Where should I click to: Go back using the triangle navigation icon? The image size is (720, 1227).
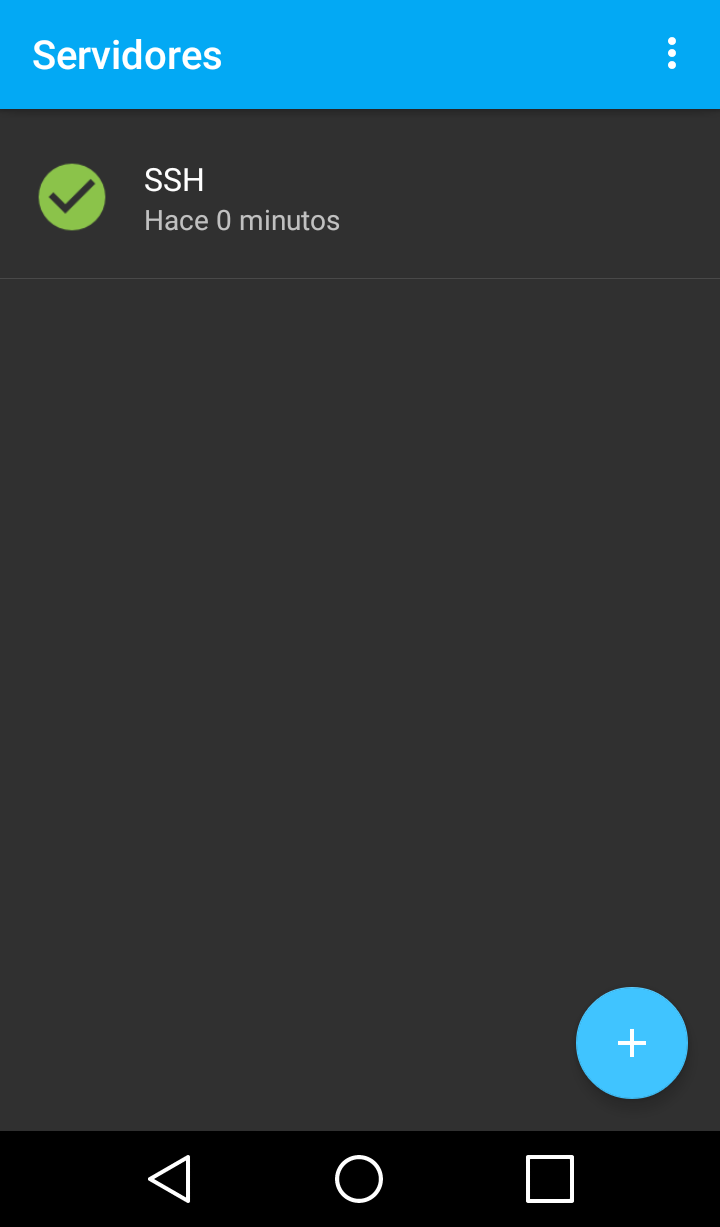pos(170,1179)
